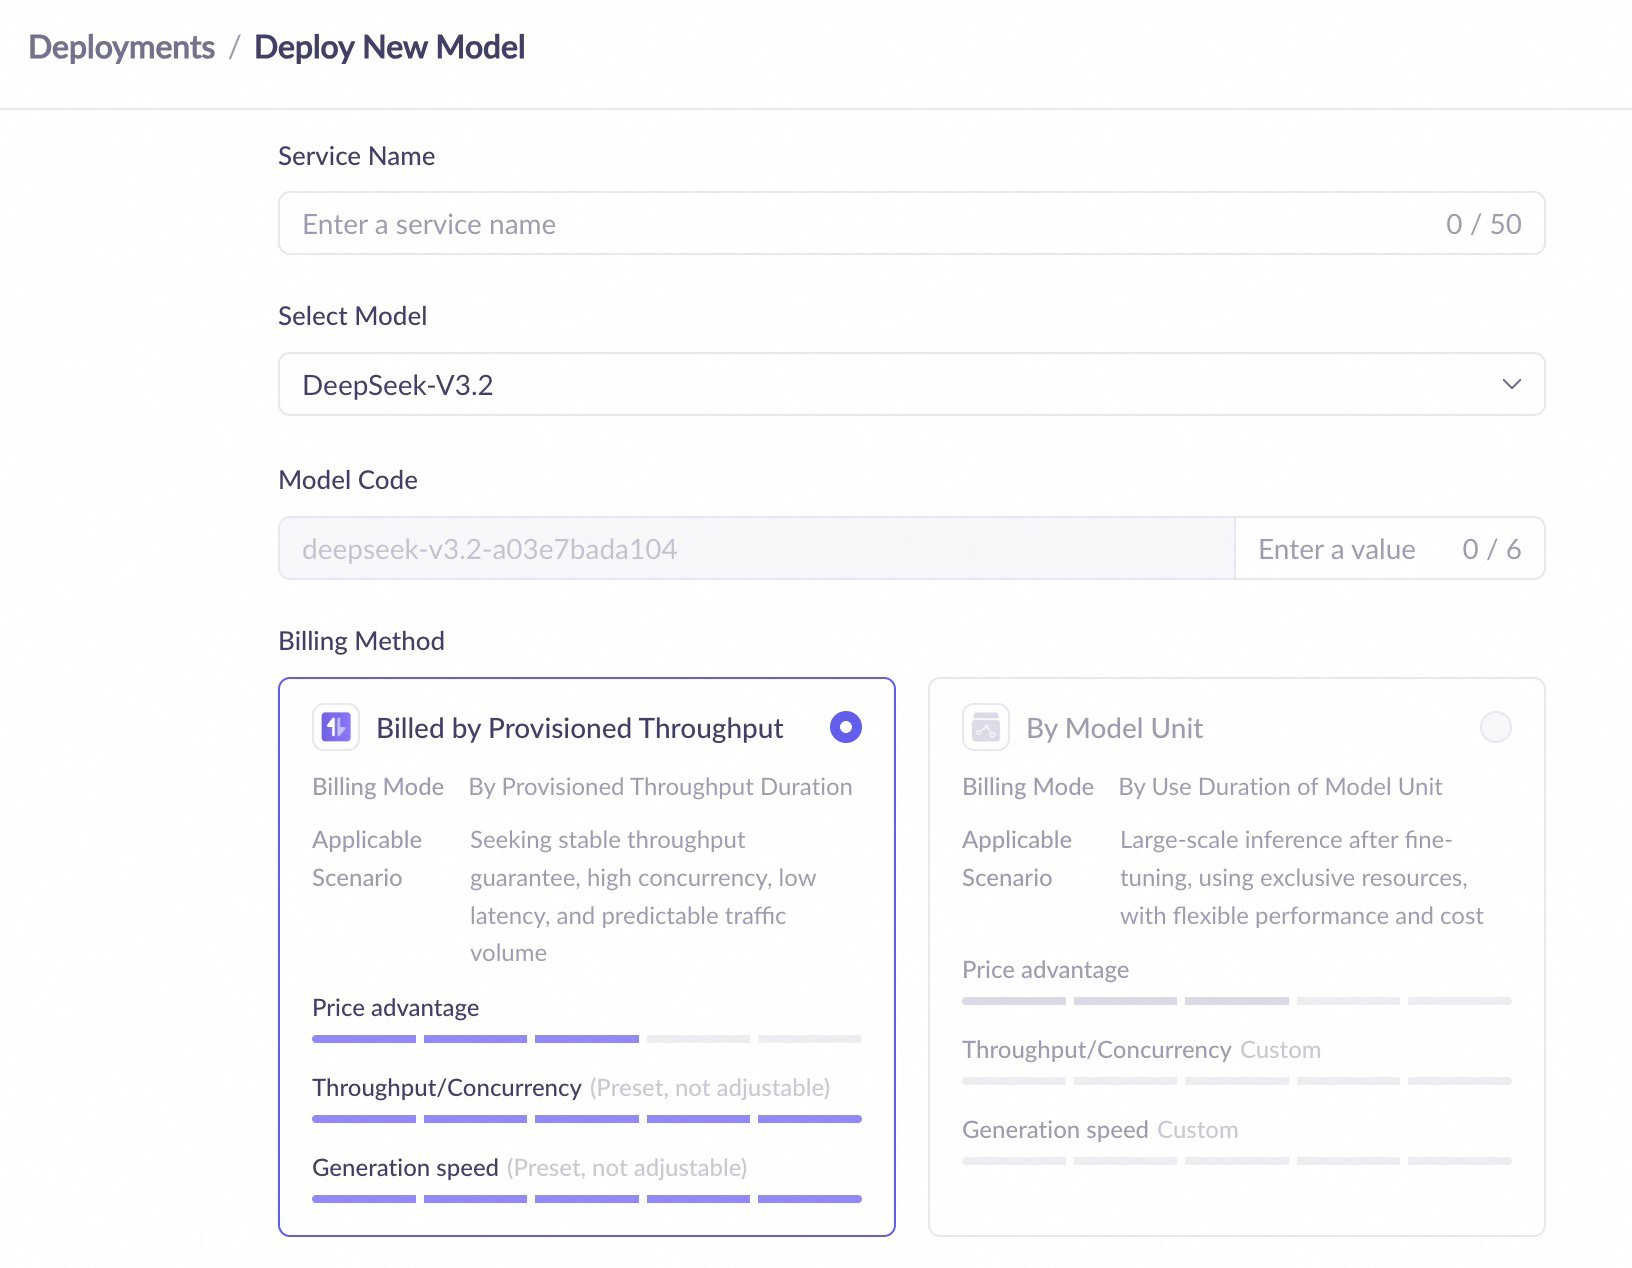
Task: Click Generation speed bar marked Preset, not adjustable
Action: coord(587,1199)
